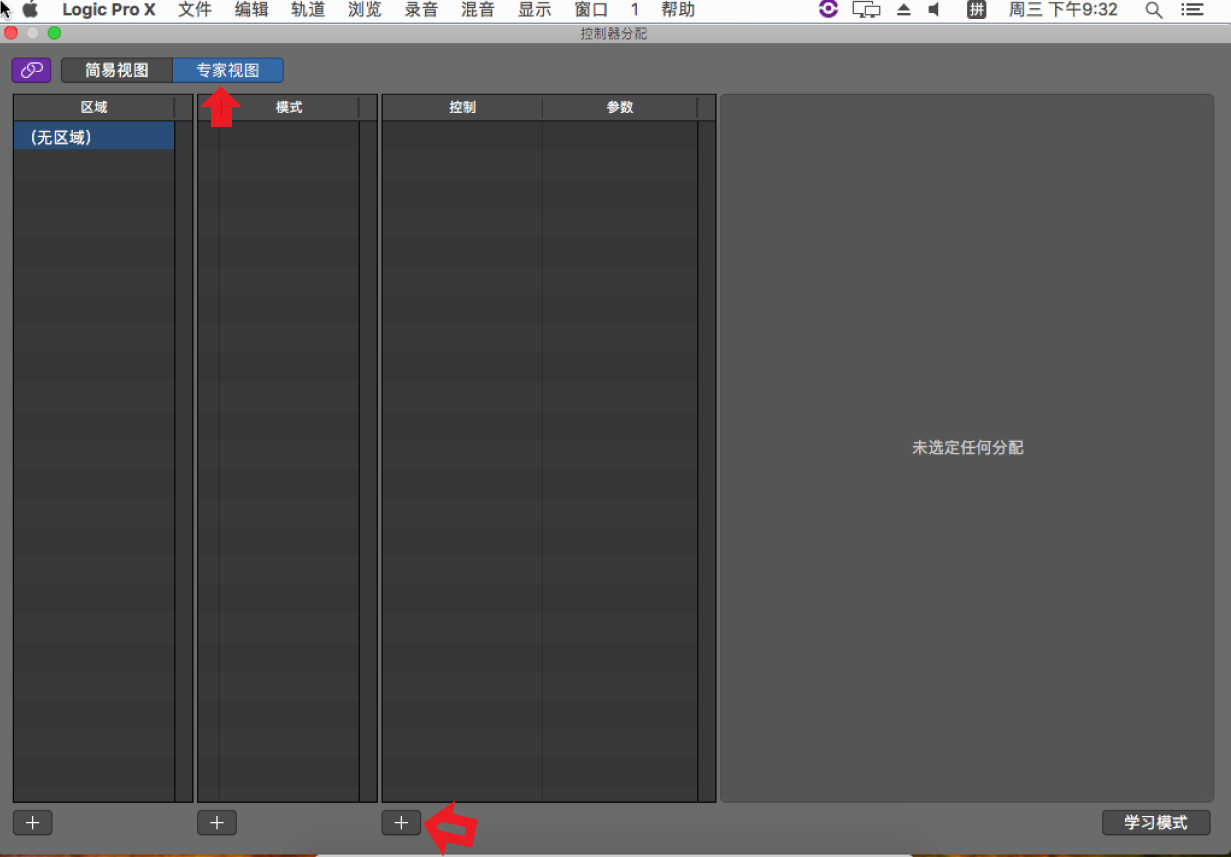This screenshot has height=857, width=1231.
Task: Click the volume speaker icon in menu bar
Action: click(x=934, y=10)
